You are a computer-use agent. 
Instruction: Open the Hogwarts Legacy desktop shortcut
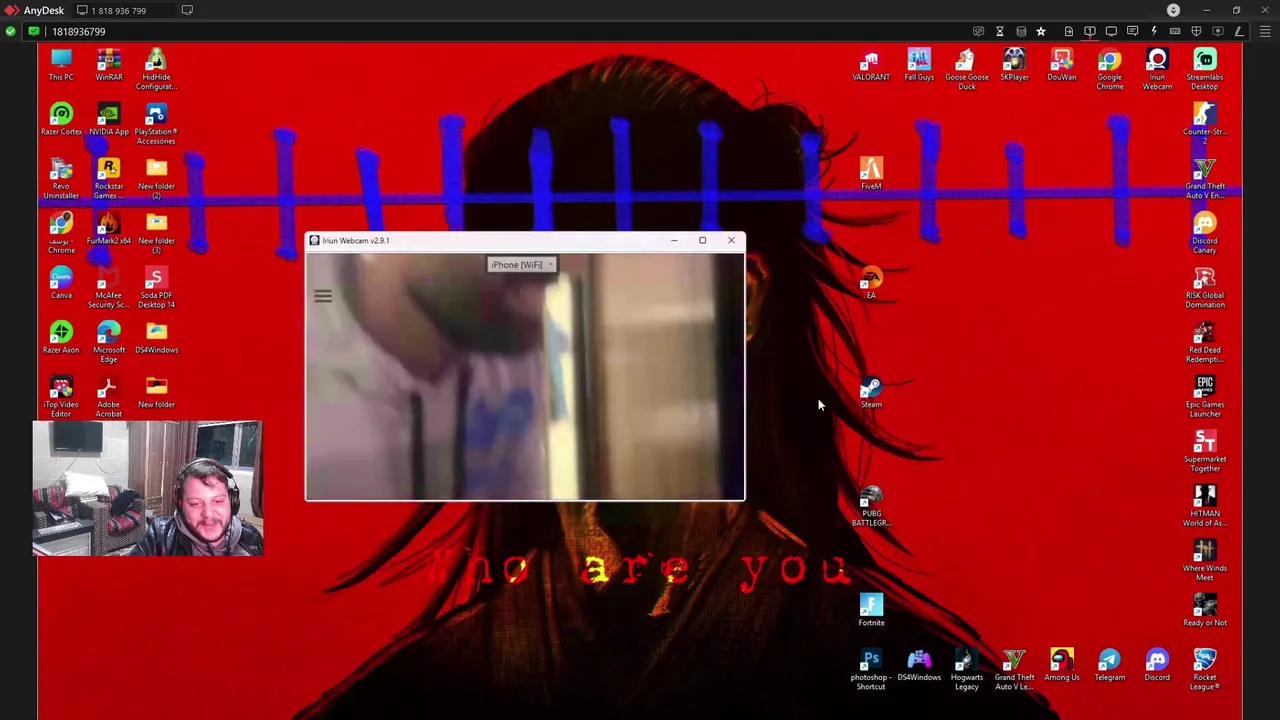pyautogui.click(x=967, y=669)
